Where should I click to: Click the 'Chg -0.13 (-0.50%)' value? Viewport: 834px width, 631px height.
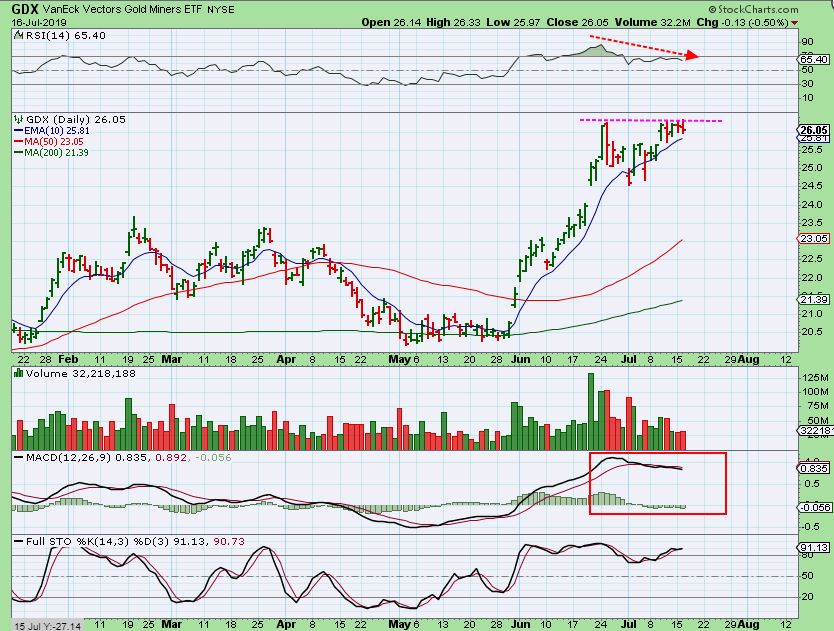tap(743, 22)
